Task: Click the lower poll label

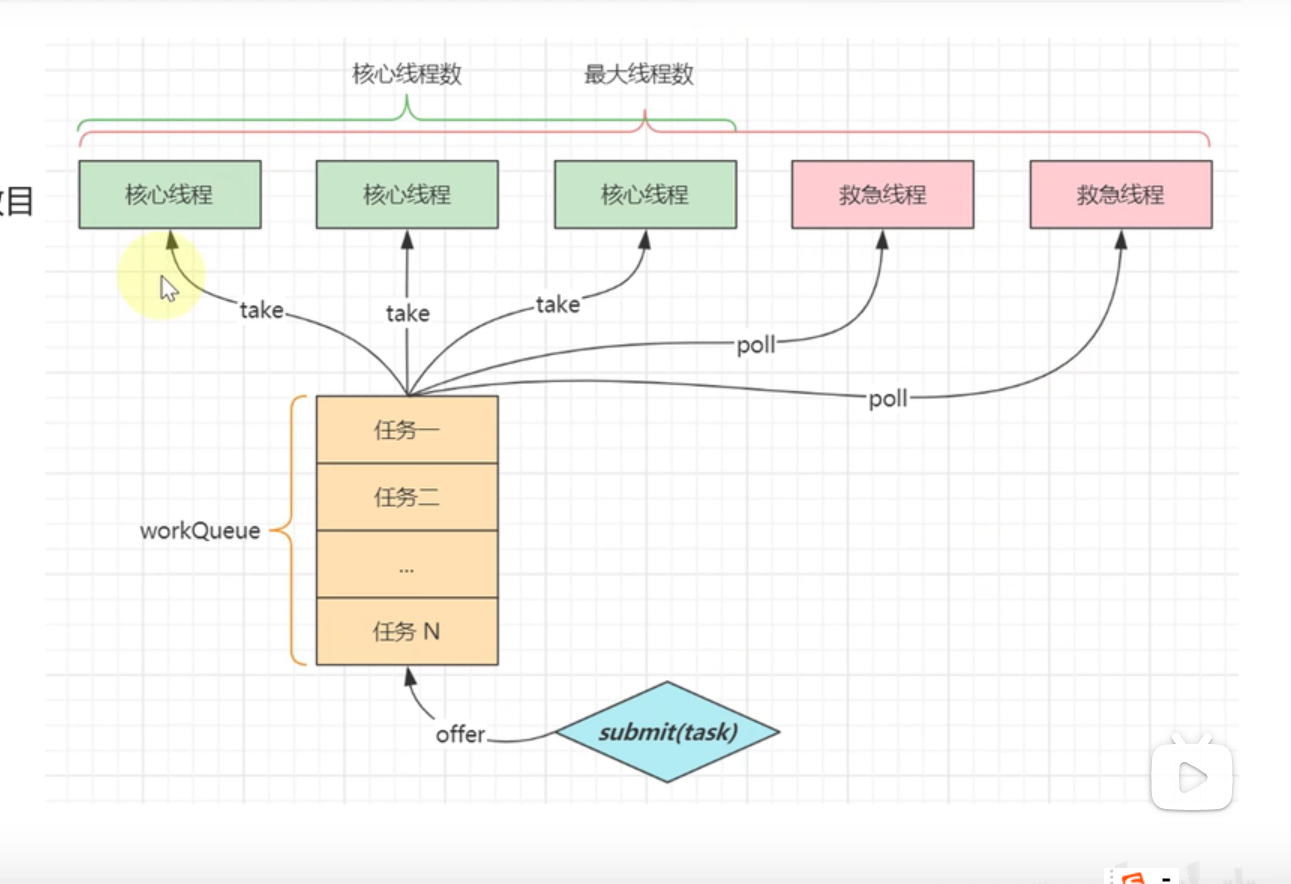Action: (x=888, y=399)
